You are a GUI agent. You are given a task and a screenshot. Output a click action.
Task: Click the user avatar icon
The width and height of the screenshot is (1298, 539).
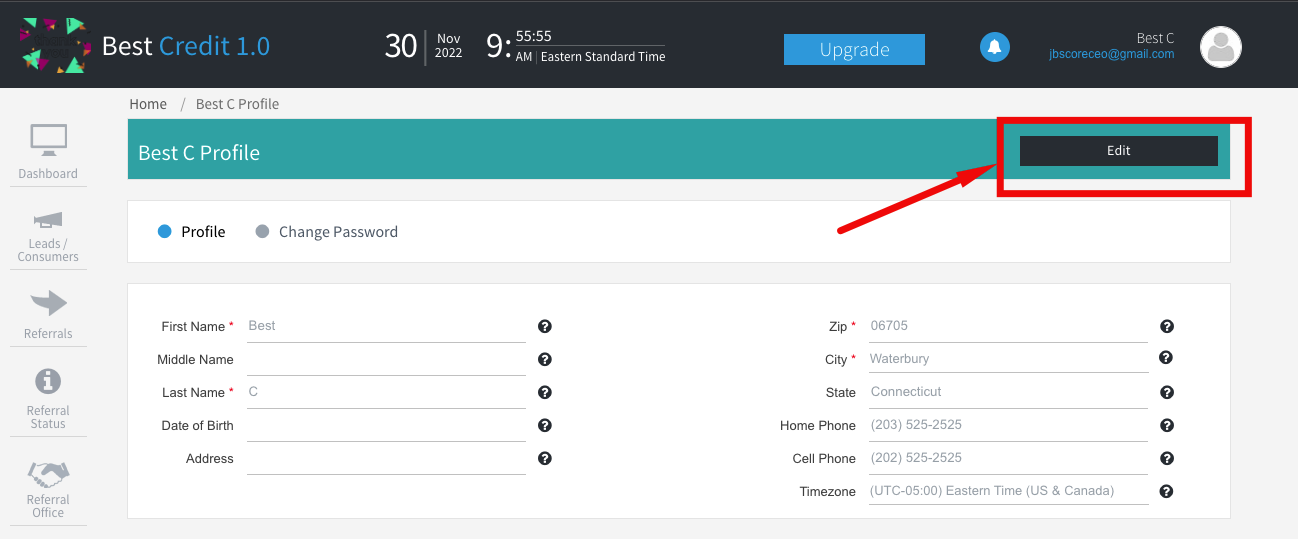click(1220, 47)
